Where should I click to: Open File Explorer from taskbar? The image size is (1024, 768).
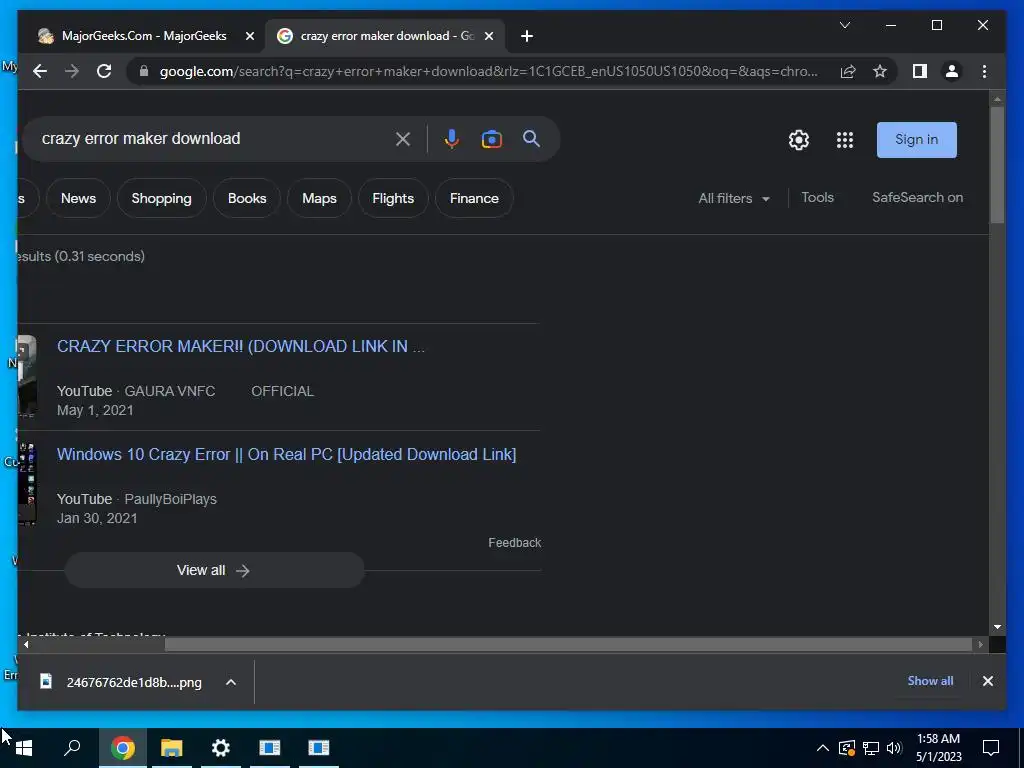(172, 748)
